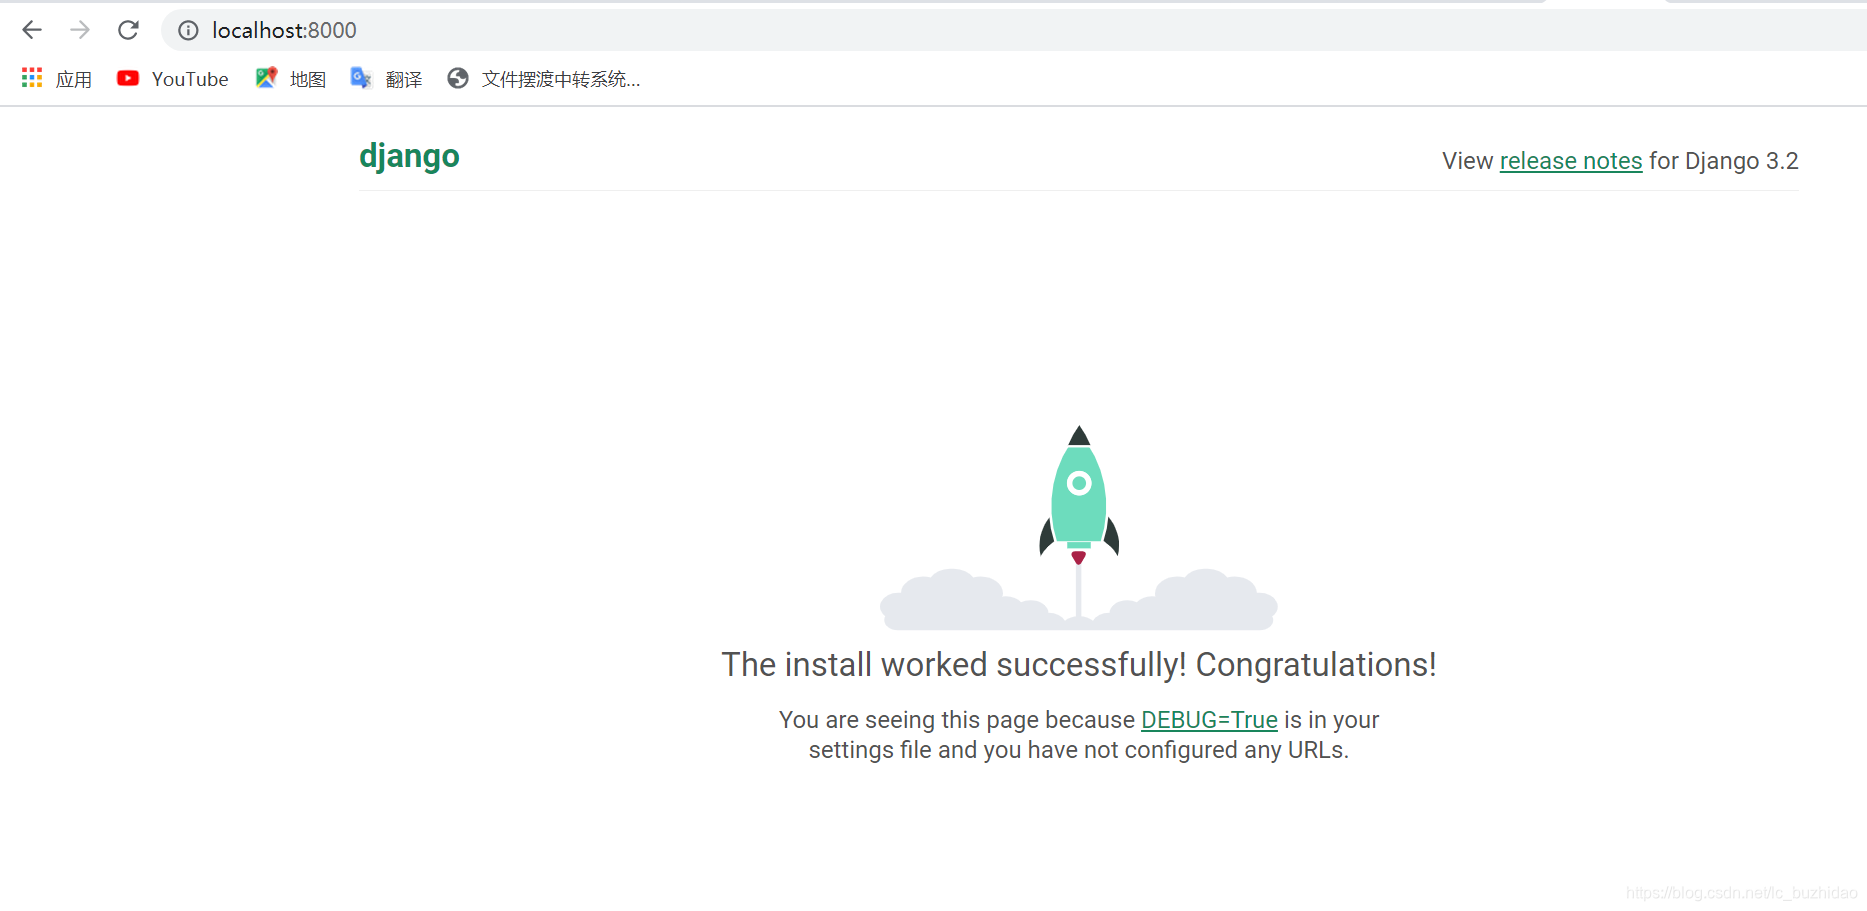
Task: Follow the DEBUG=True link
Action: coord(1209,720)
